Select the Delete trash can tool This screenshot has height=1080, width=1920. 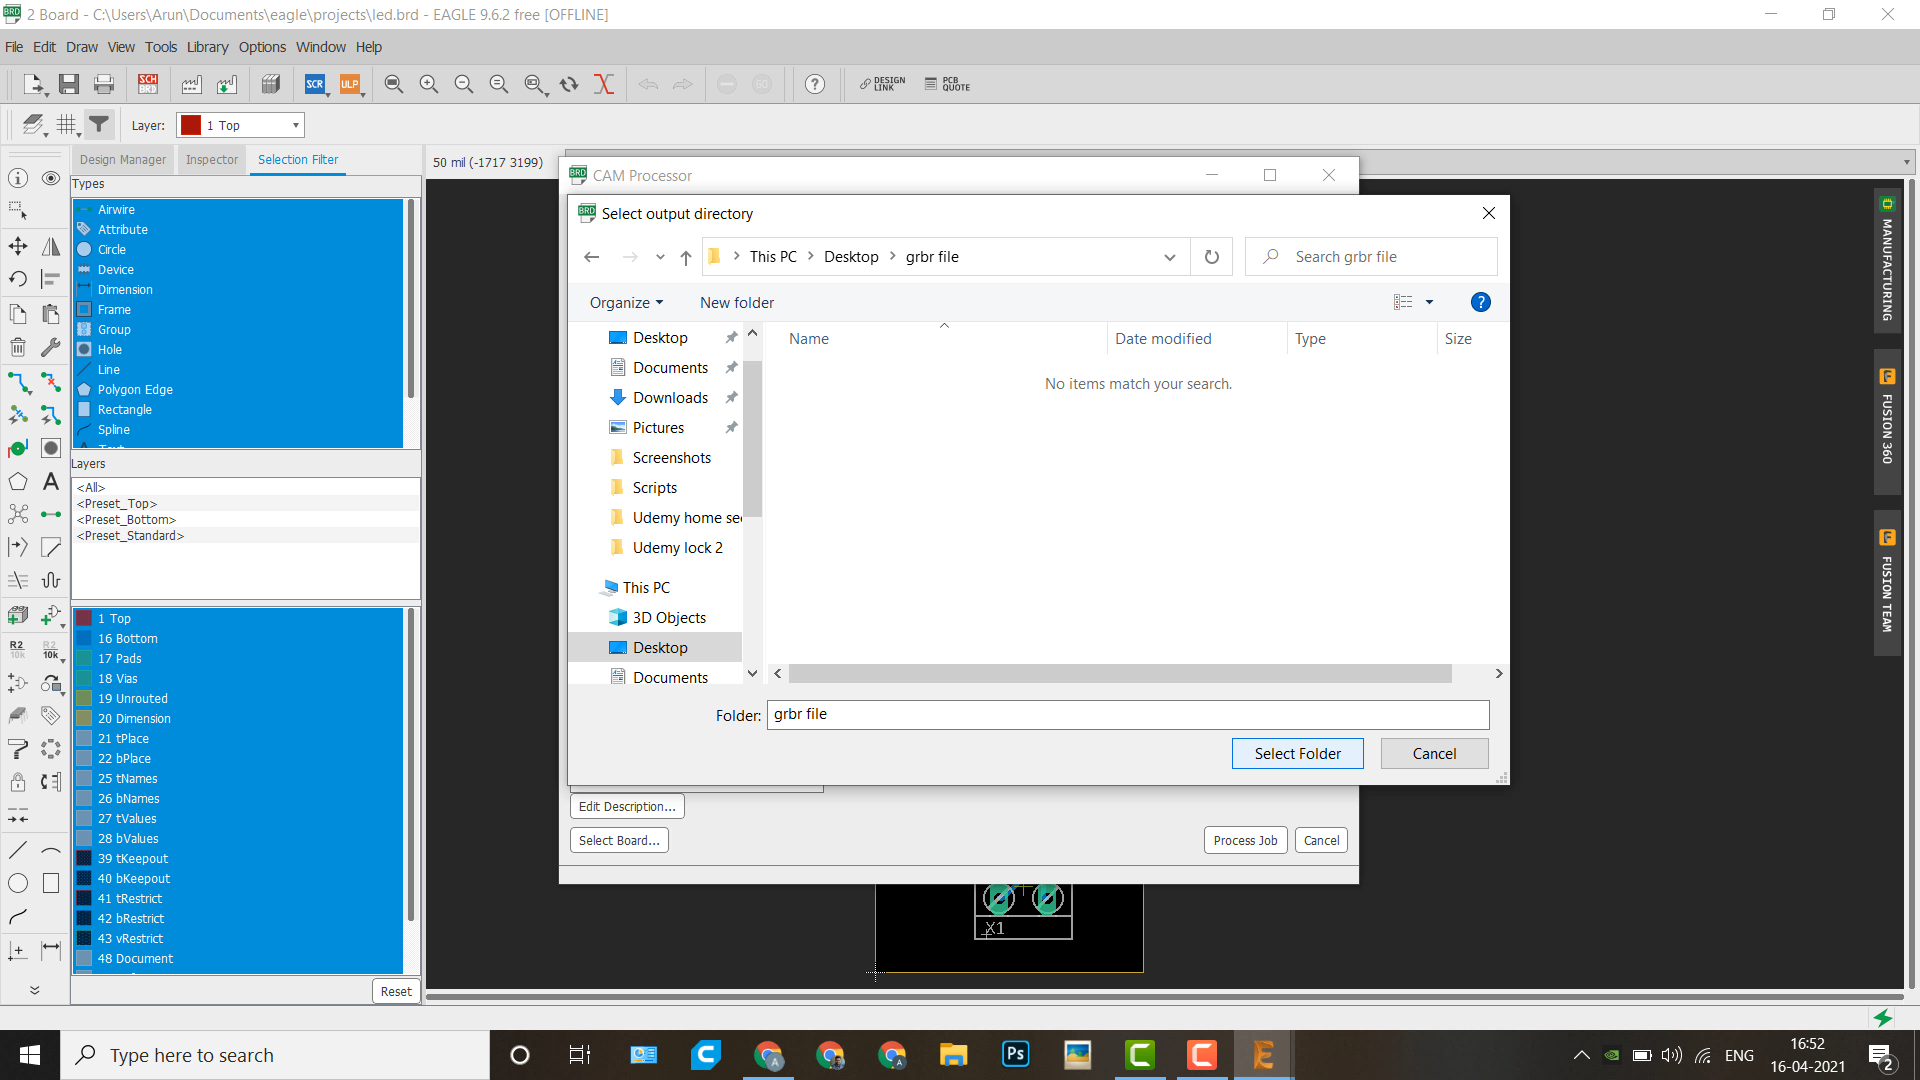pos(18,347)
